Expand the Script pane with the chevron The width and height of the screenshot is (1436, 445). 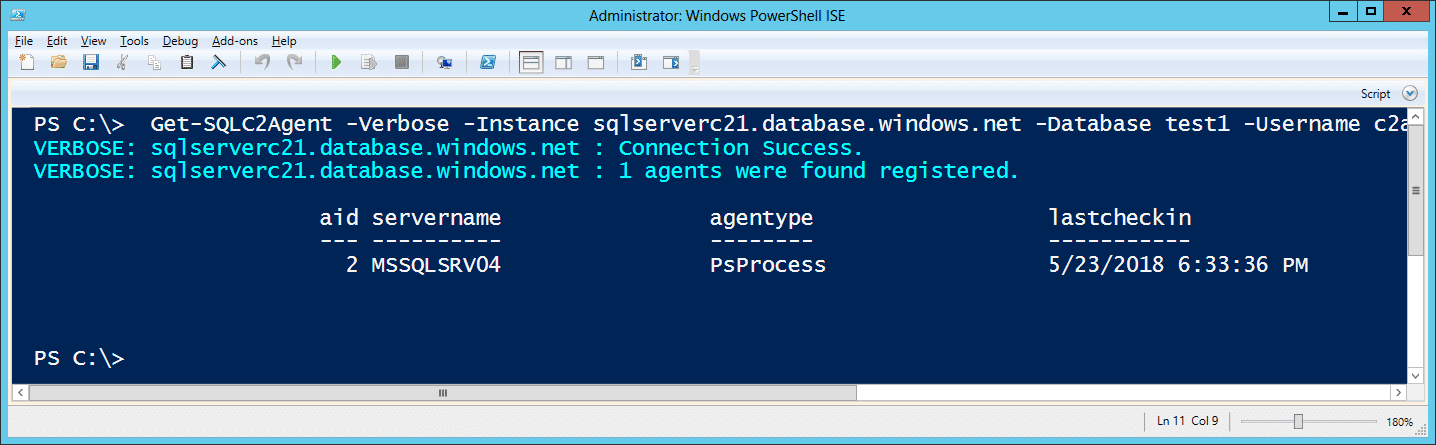pyautogui.click(x=1410, y=93)
